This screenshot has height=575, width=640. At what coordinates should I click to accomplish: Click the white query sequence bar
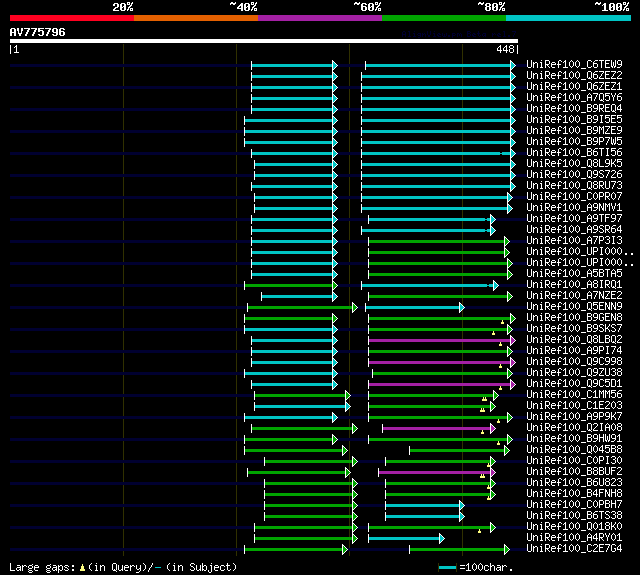pyautogui.click(x=264, y=41)
